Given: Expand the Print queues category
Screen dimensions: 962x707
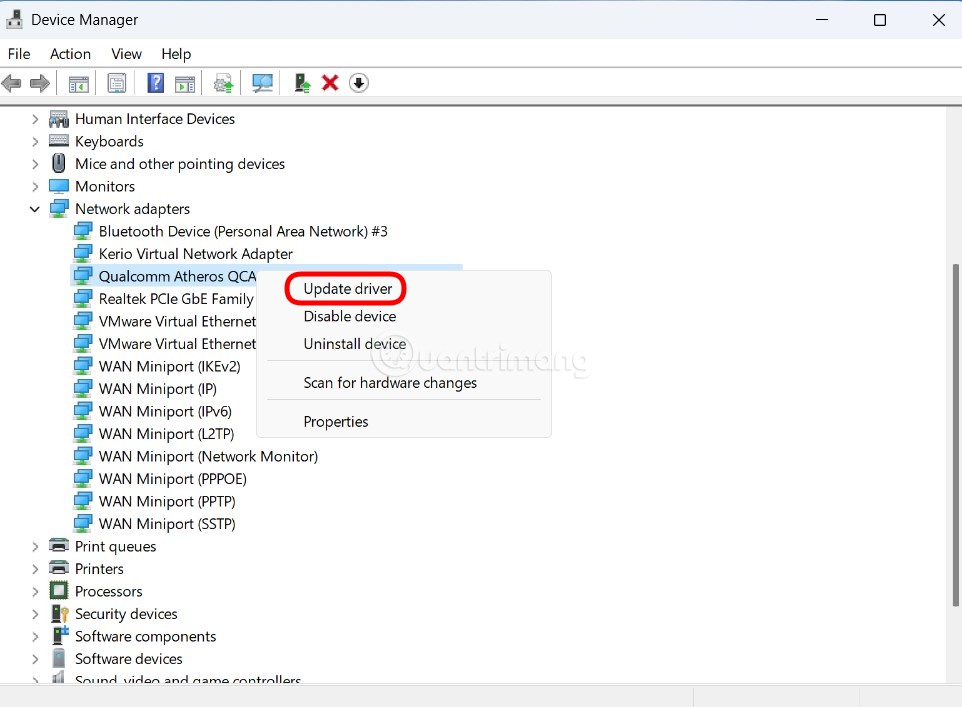Looking at the screenshot, I should tap(34, 546).
